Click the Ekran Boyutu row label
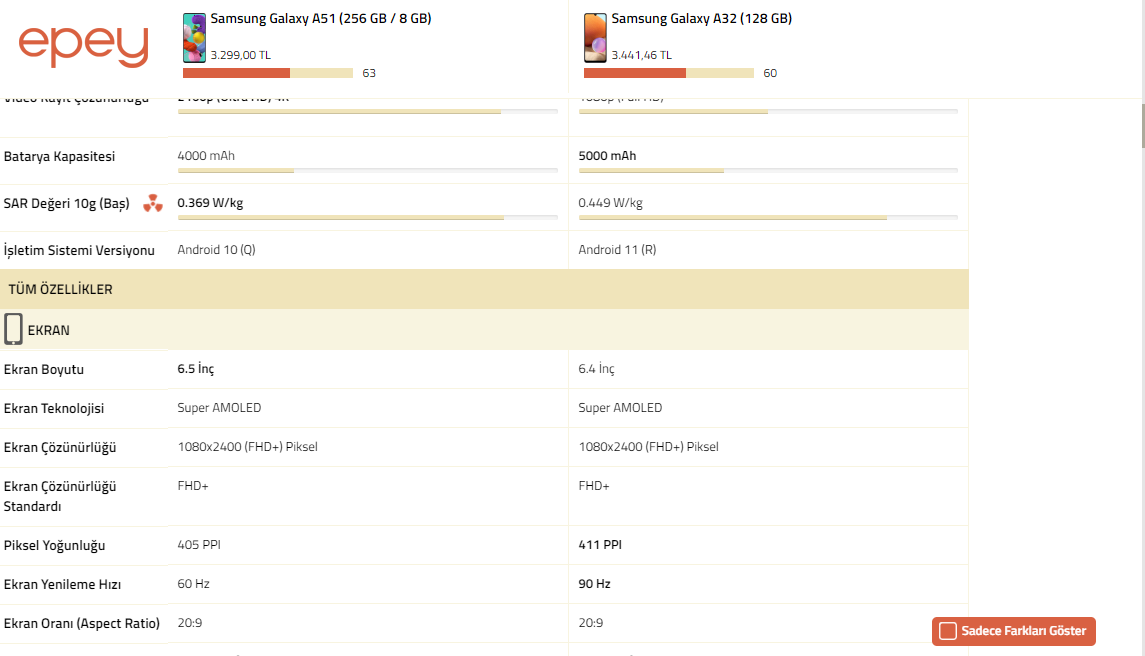The height and width of the screenshot is (656, 1145). (x=44, y=370)
